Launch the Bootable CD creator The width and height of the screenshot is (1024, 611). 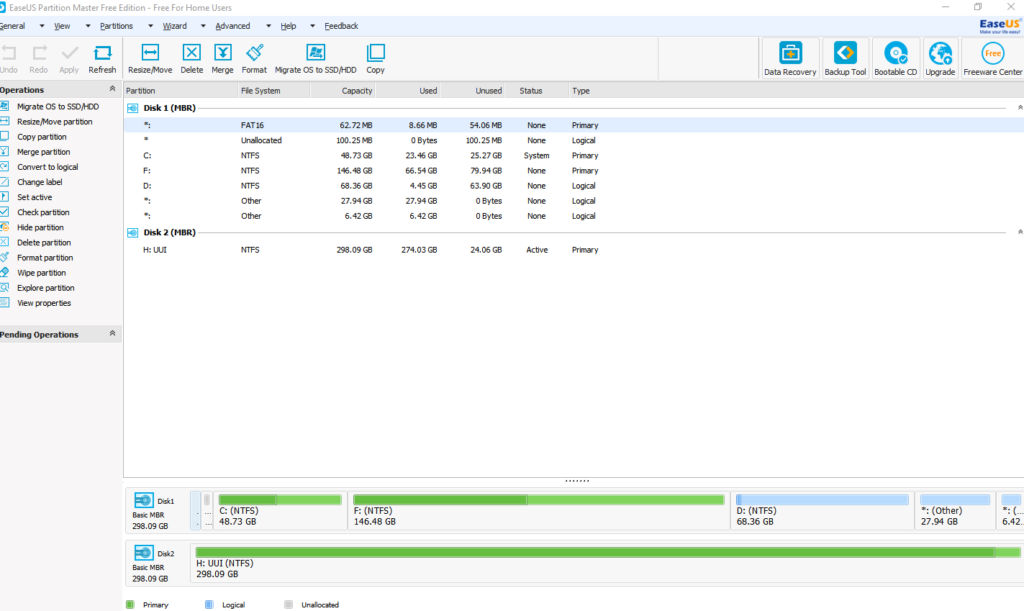(895, 59)
